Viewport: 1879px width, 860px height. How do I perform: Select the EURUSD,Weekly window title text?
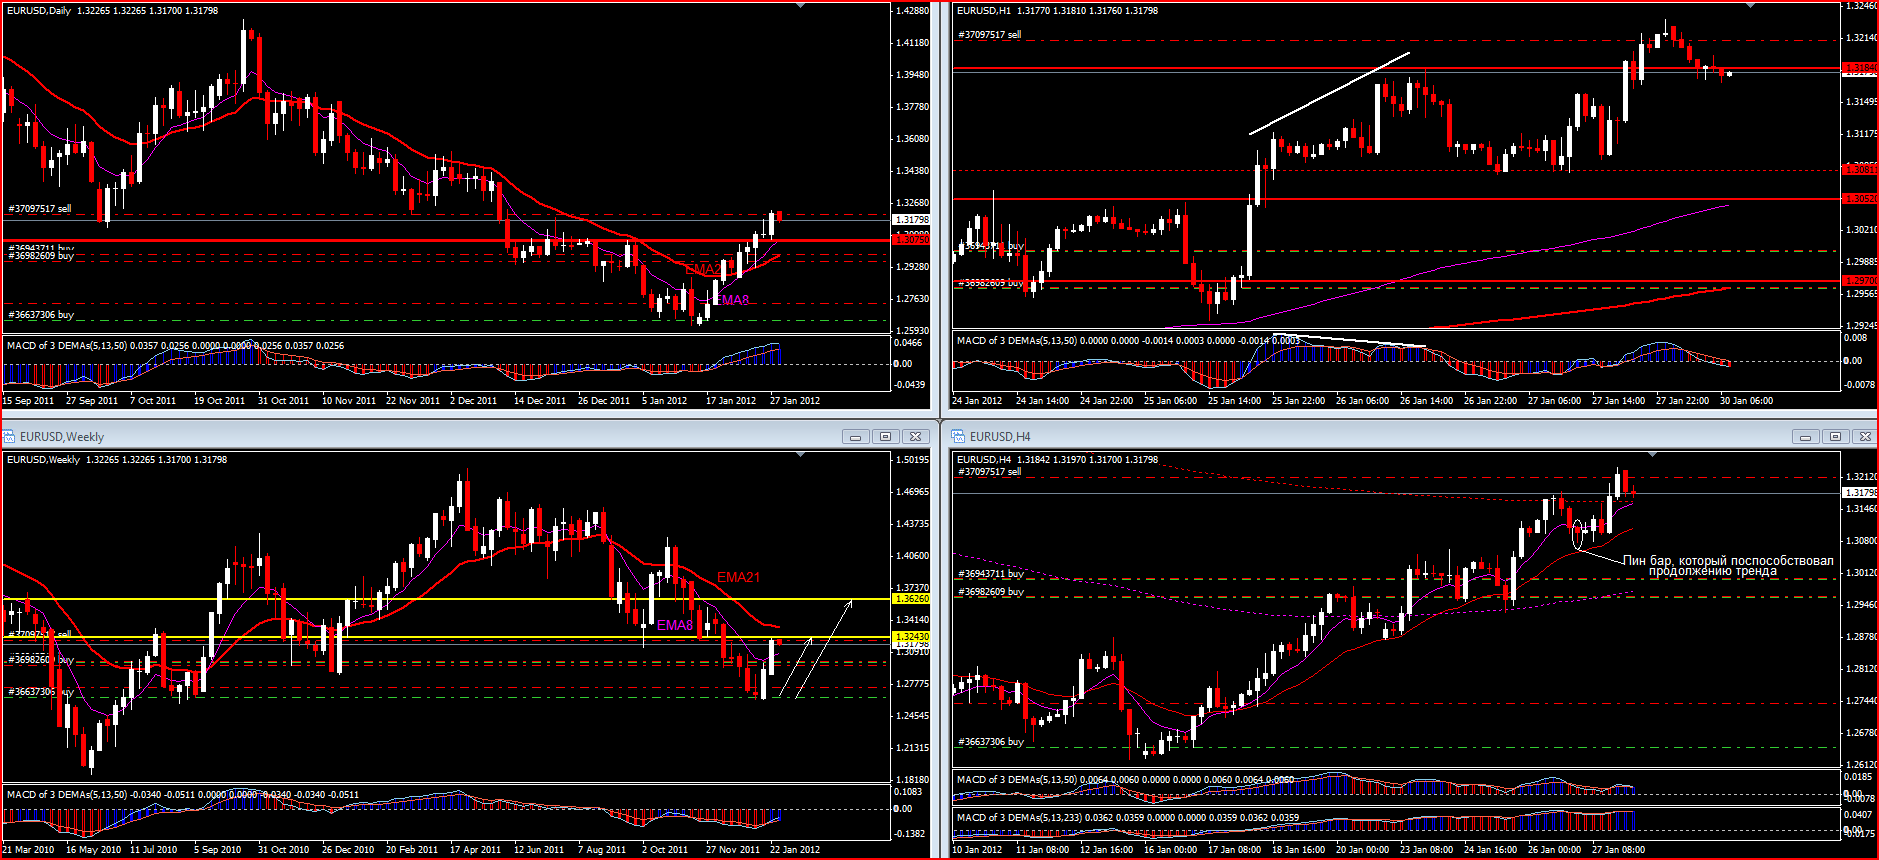(x=62, y=437)
